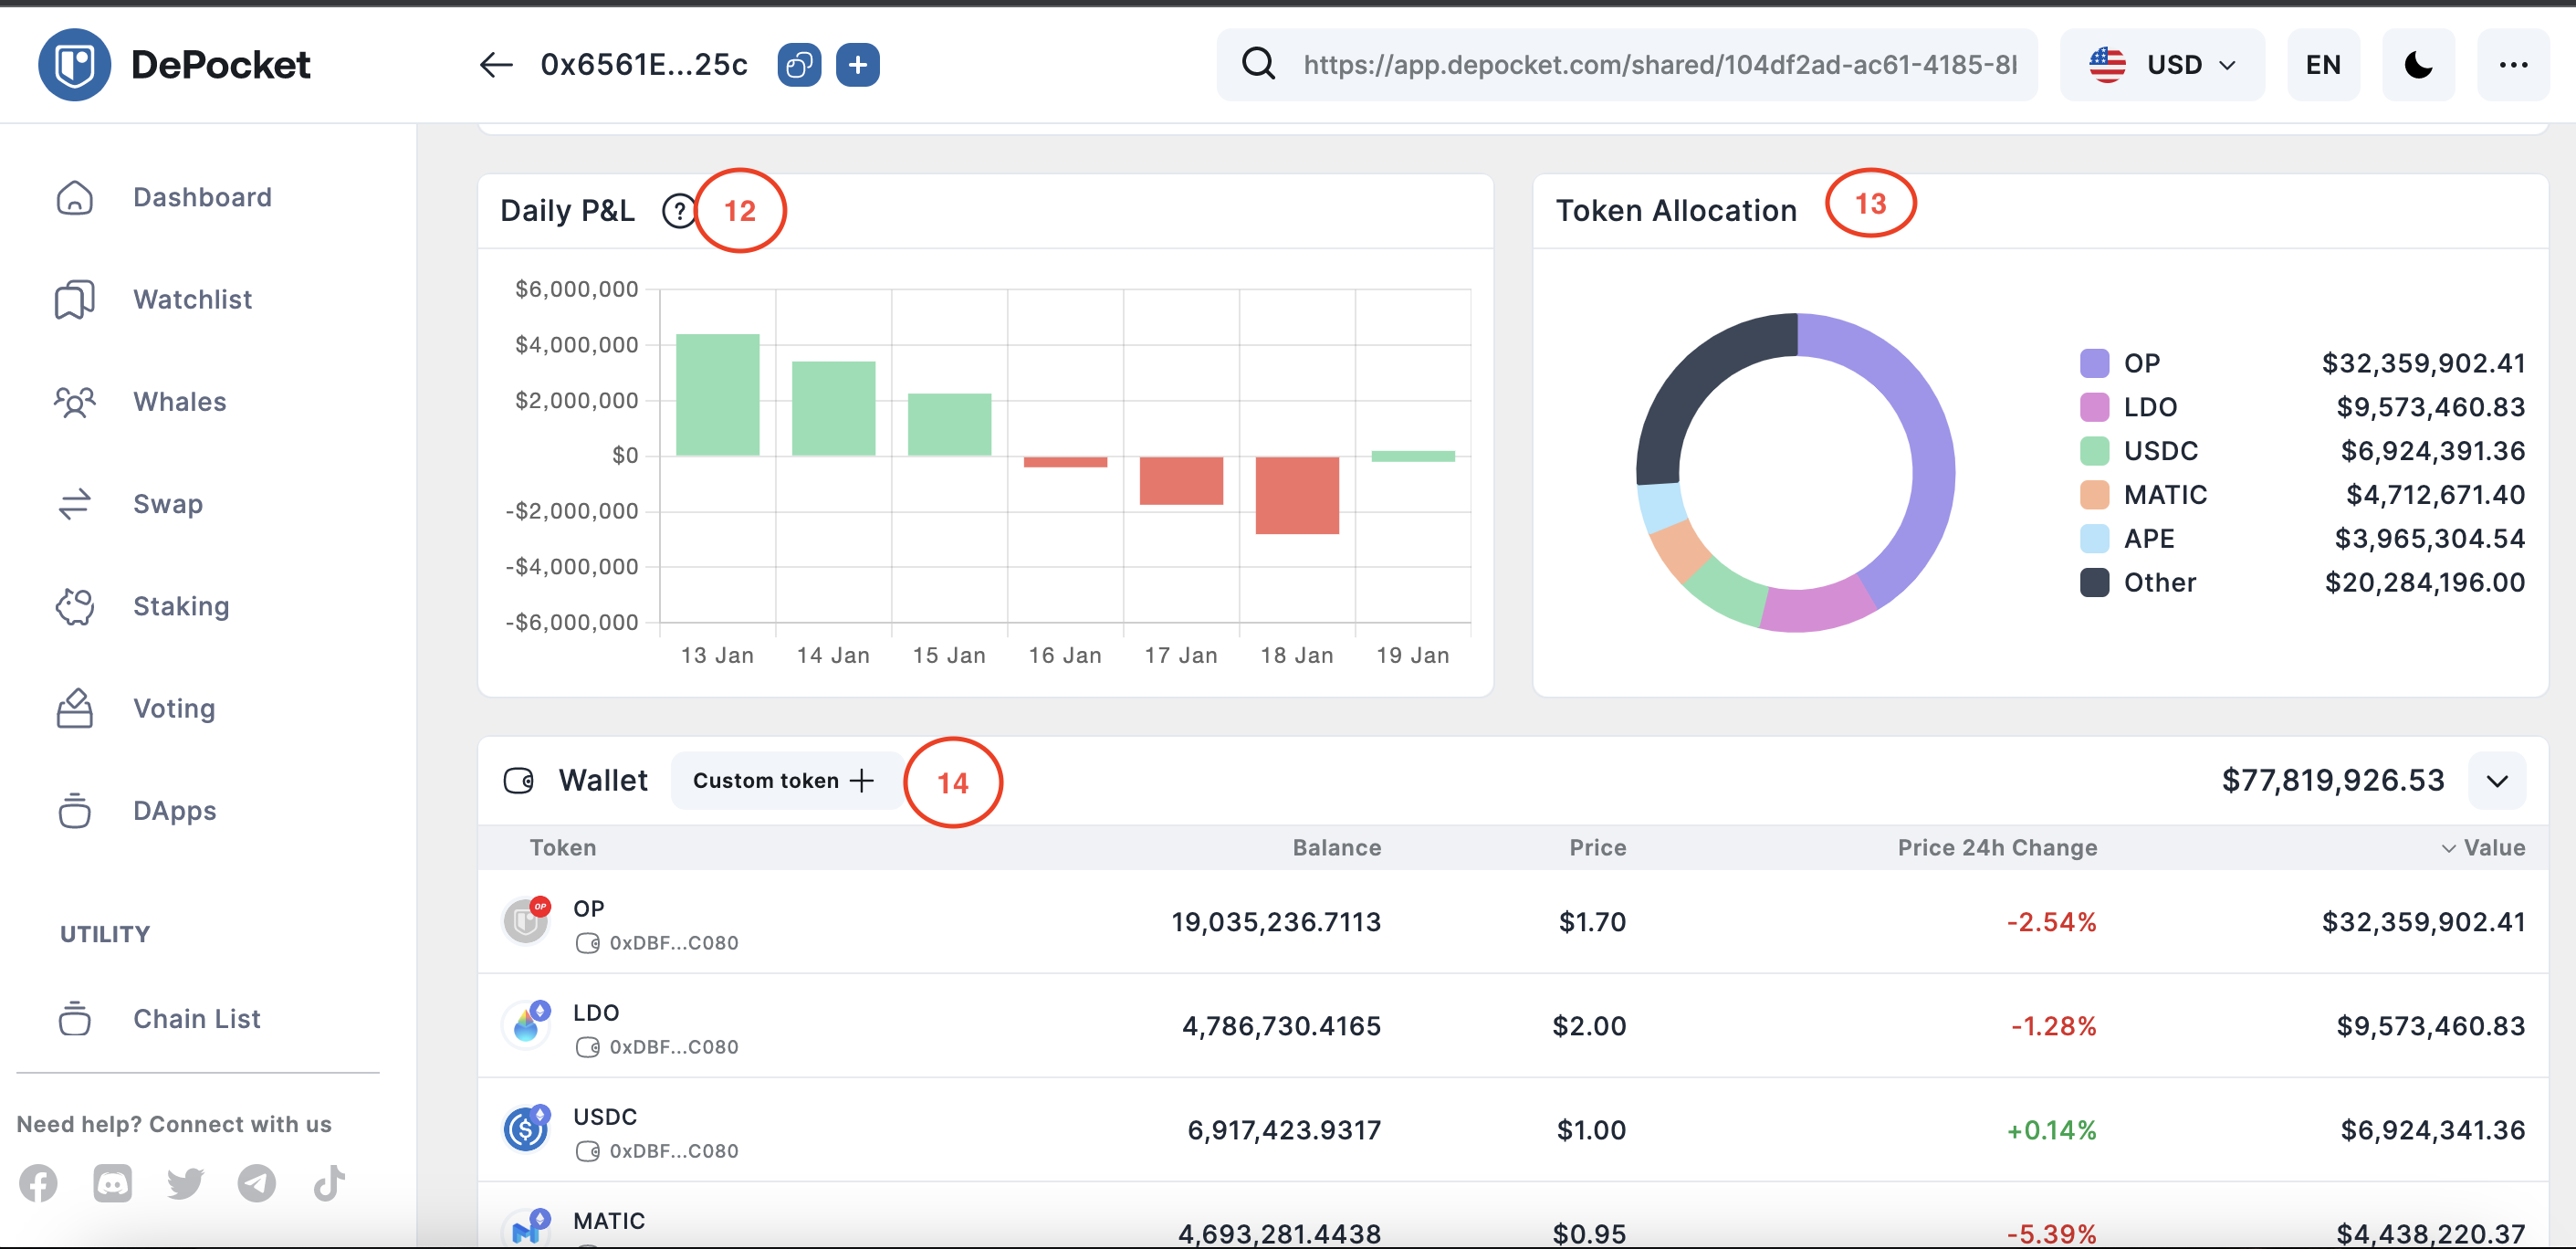Click the search magnifier icon

(1258, 65)
